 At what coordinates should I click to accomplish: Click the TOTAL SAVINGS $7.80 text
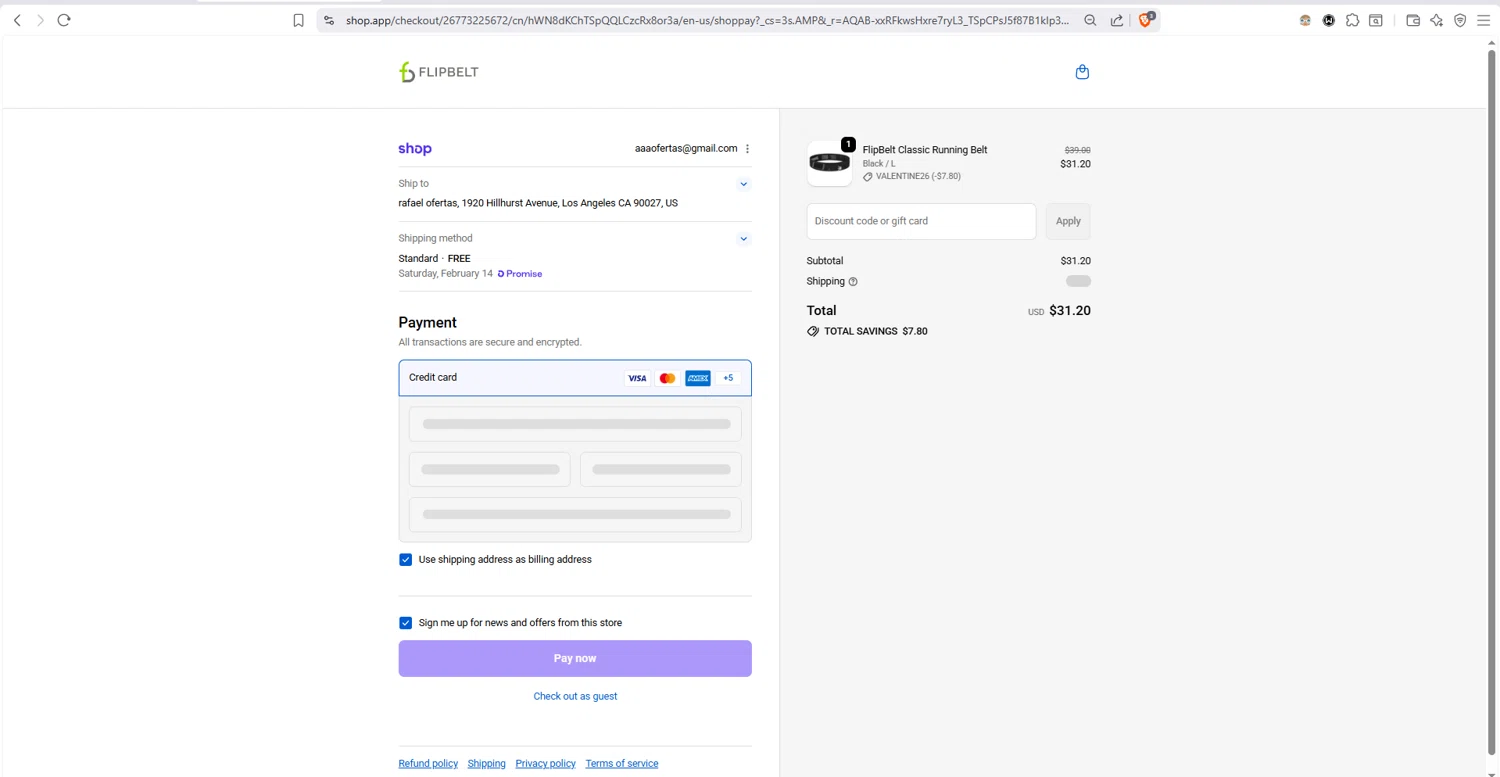(x=876, y=331)
